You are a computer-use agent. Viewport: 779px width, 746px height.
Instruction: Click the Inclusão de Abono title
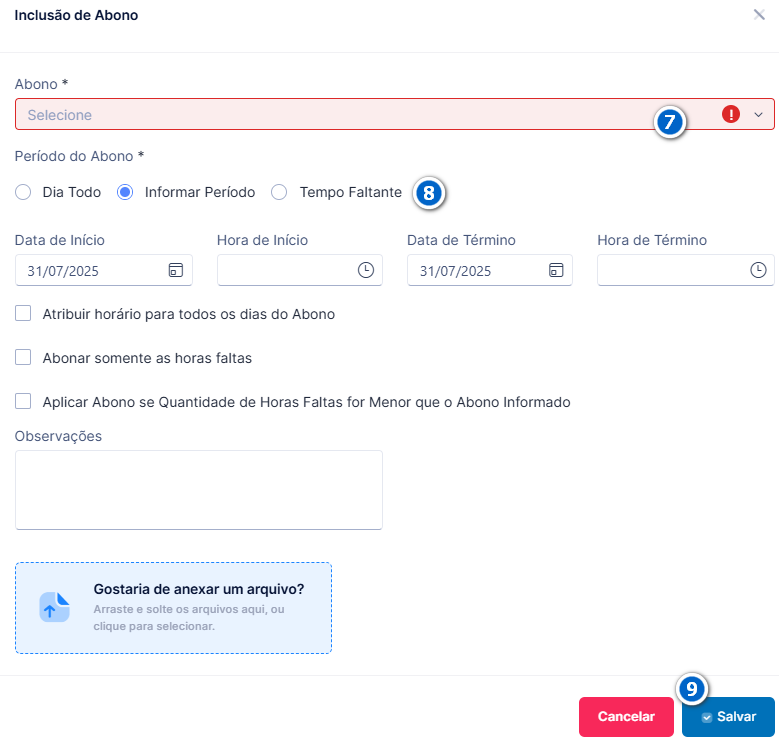point(76,15)
